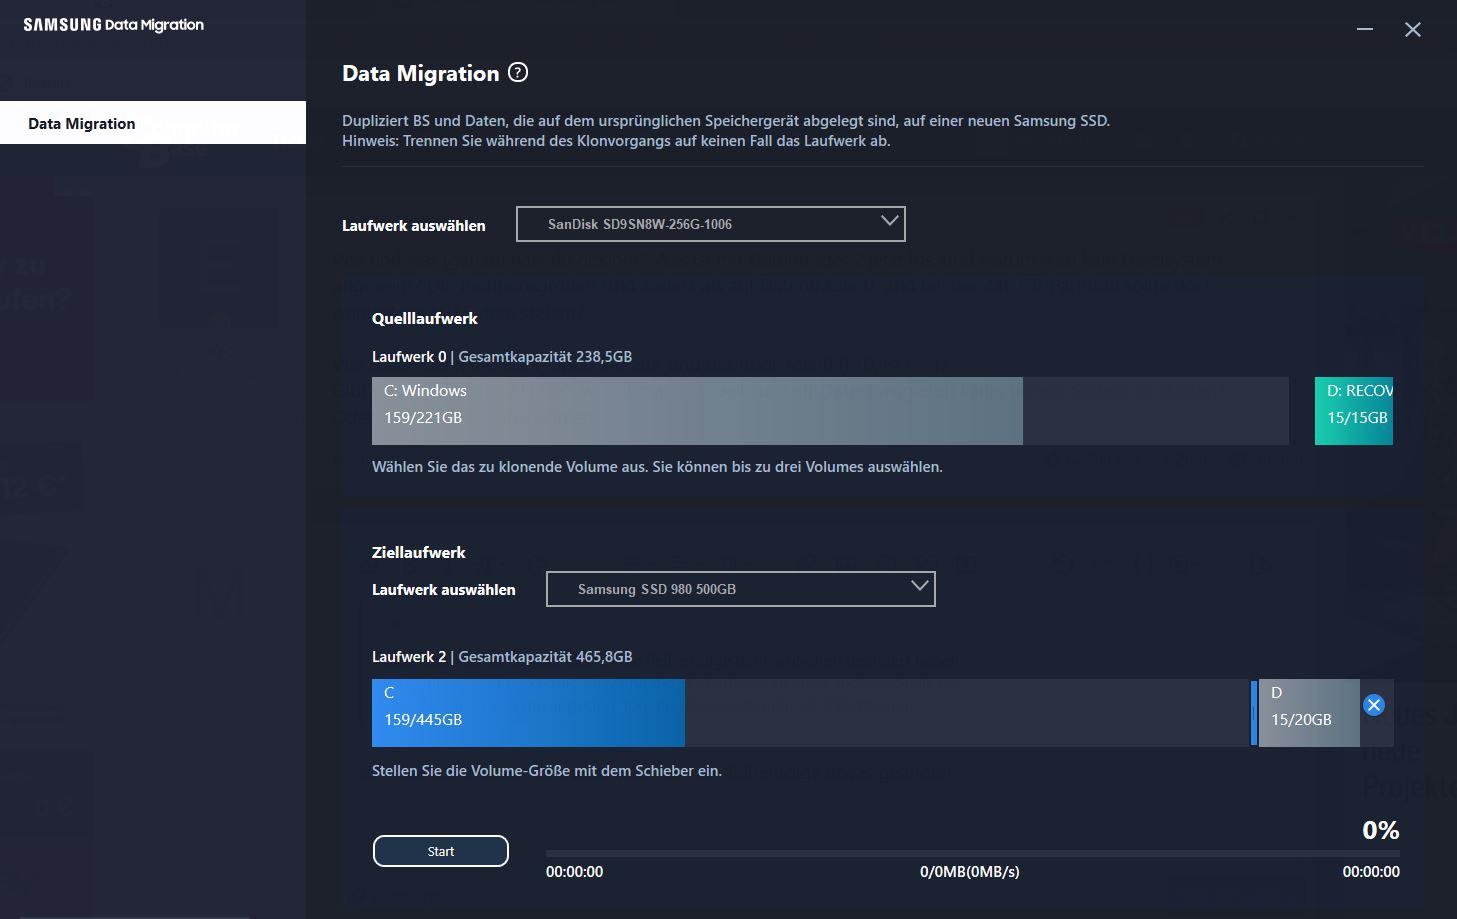This screenshot has width=1457, height=919.
Task: Click the target C volume 159/445GB
Action: [x=811, y=713]
